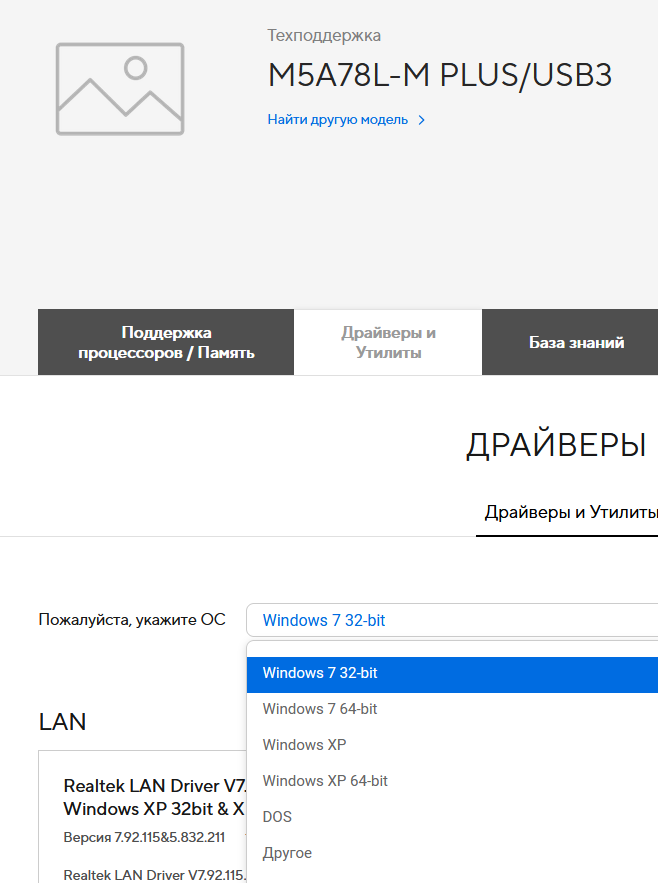658x883 pixels.
Task: Click 'Версия 7.92.115&5.832.211' text
Action: [x=144, y=837]
